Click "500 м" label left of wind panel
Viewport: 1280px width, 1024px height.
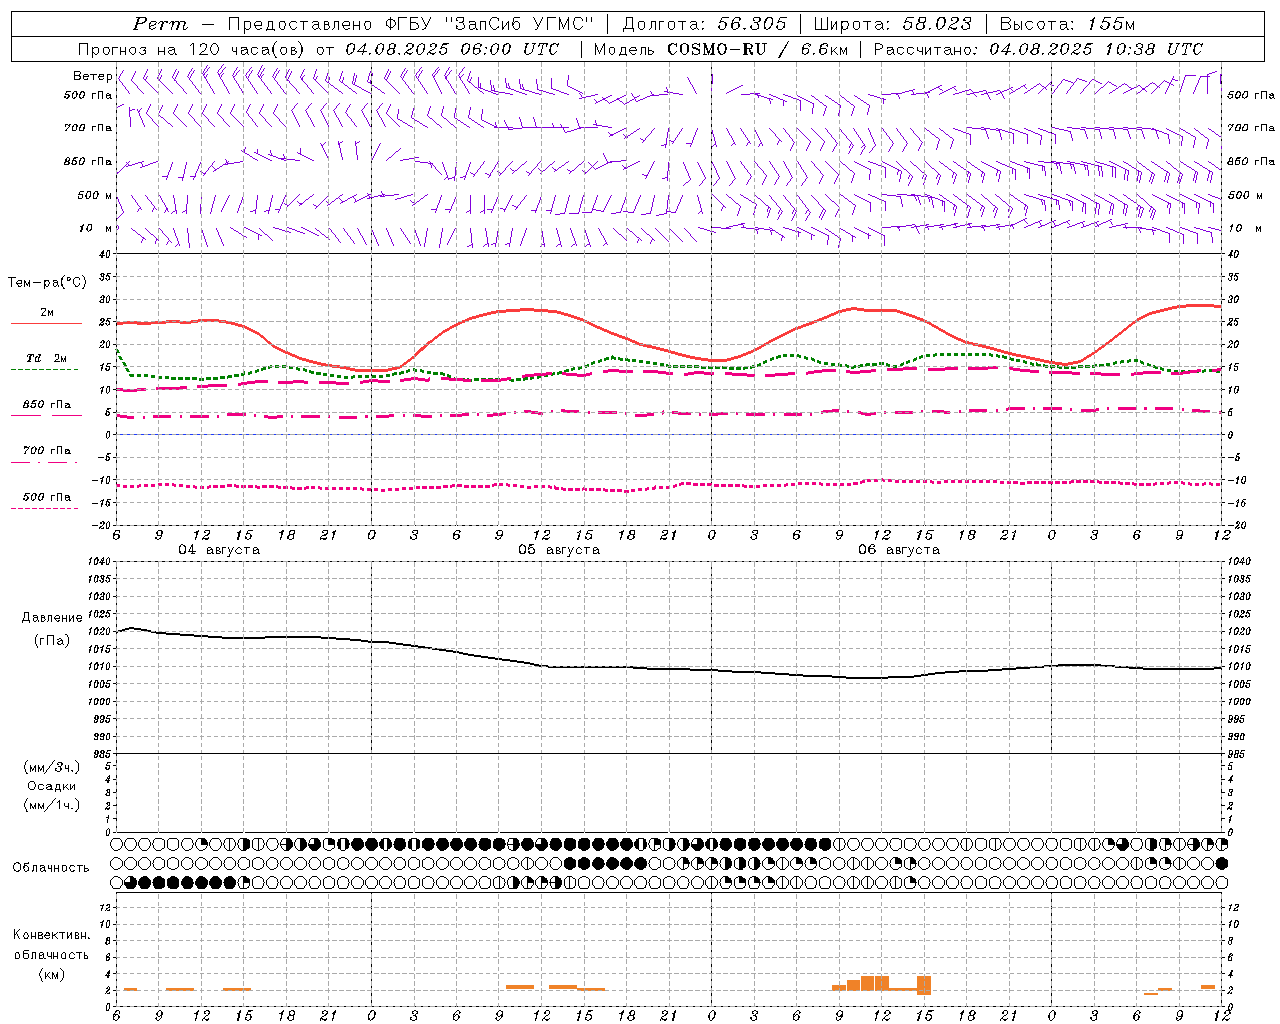click(x=95, y=195)
